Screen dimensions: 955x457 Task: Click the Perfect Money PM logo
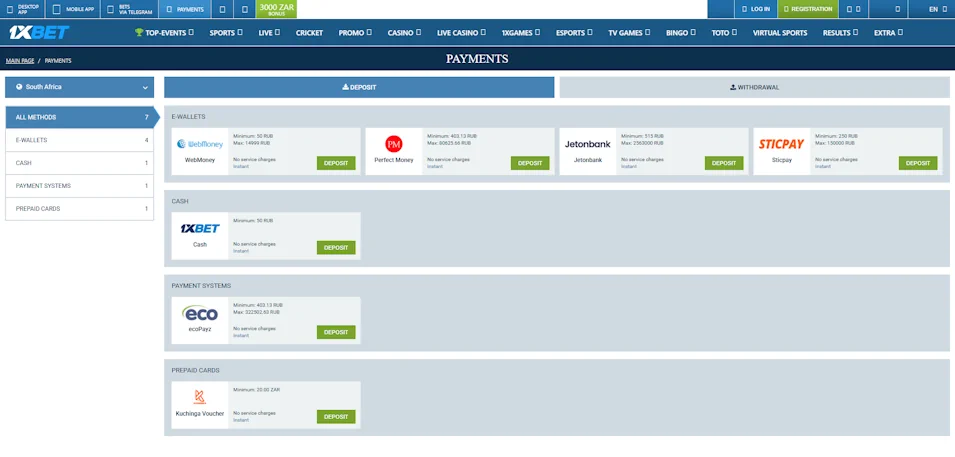(394, 144)
